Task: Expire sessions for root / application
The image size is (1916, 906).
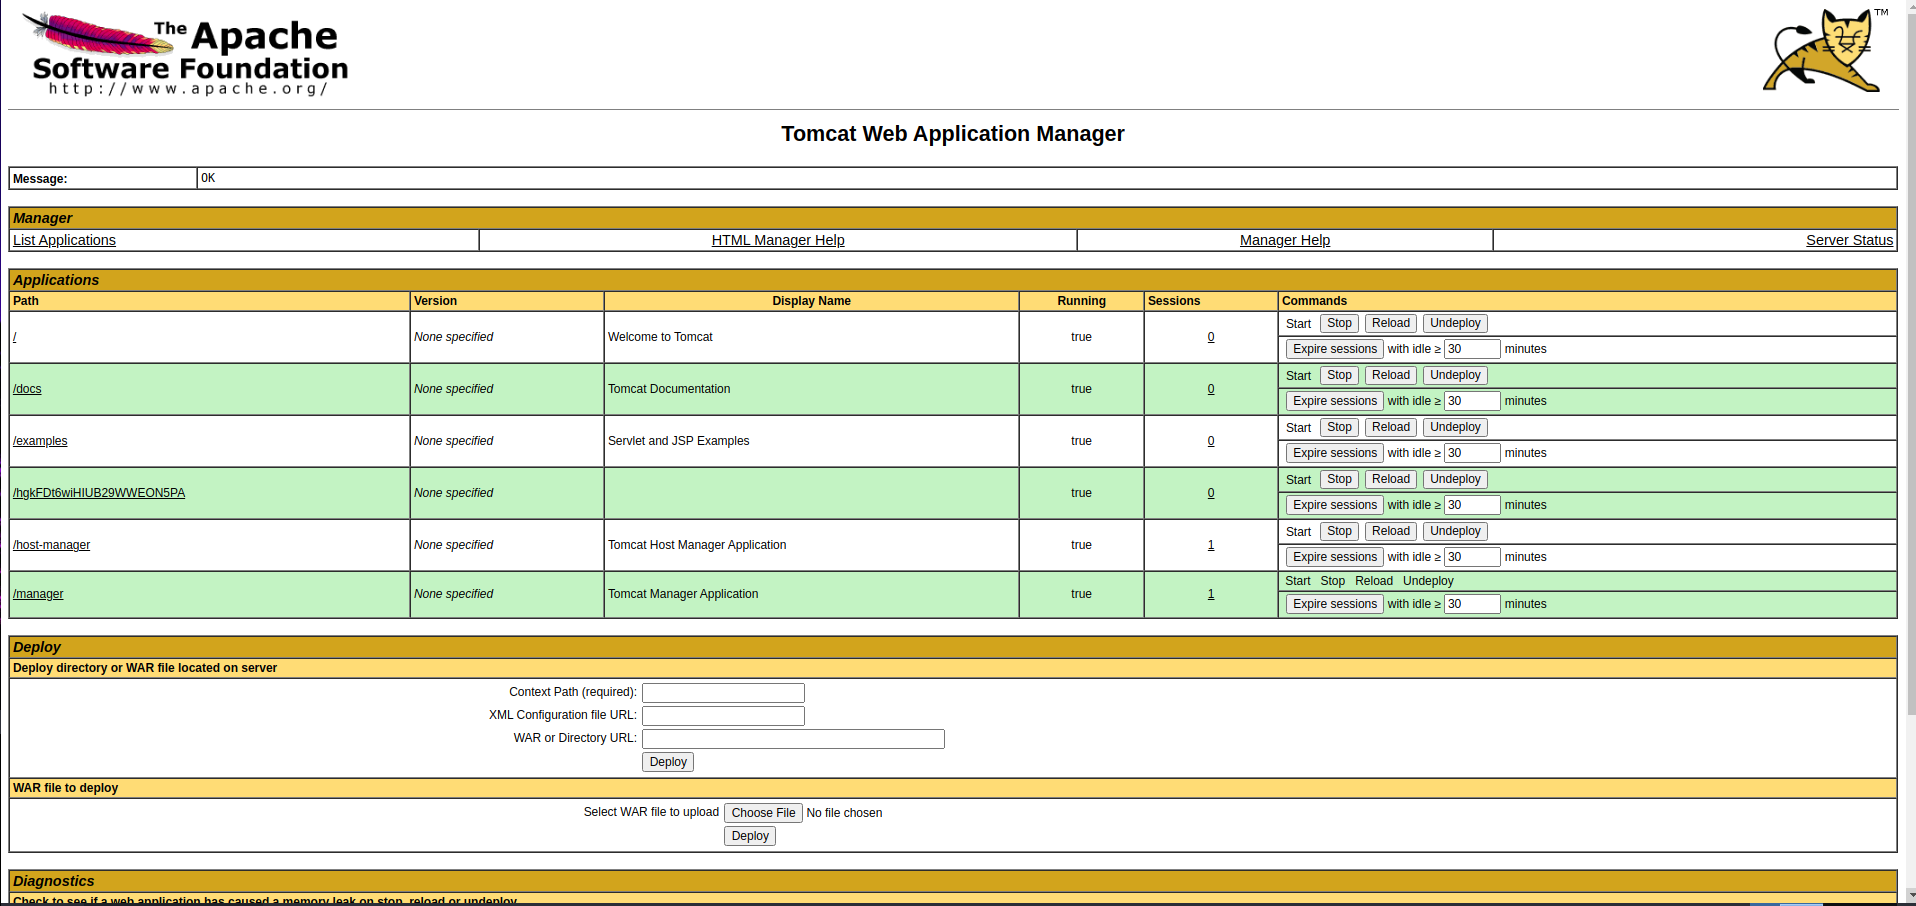Action: click(x=1334, y=349)
